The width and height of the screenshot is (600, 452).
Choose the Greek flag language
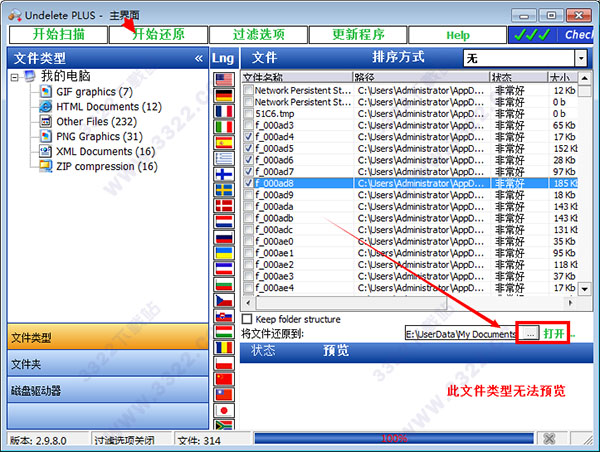tap(224, 158)
